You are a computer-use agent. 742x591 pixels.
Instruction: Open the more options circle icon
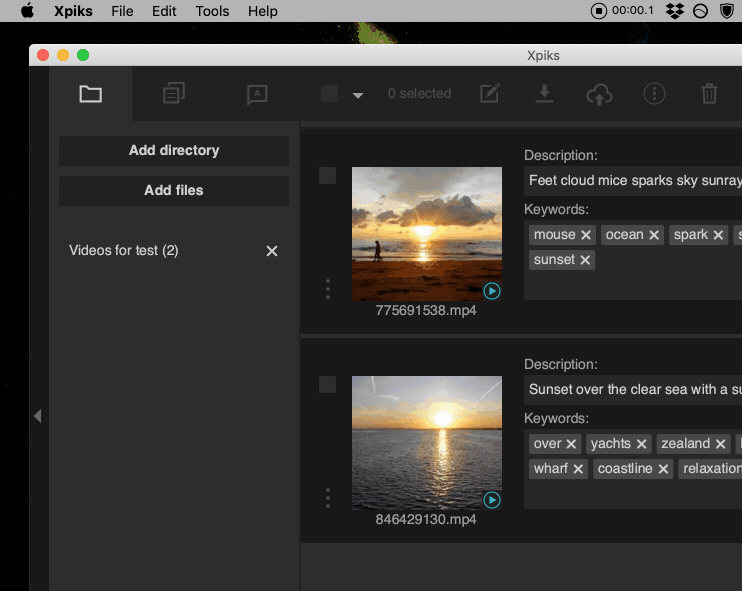[654, 94]
